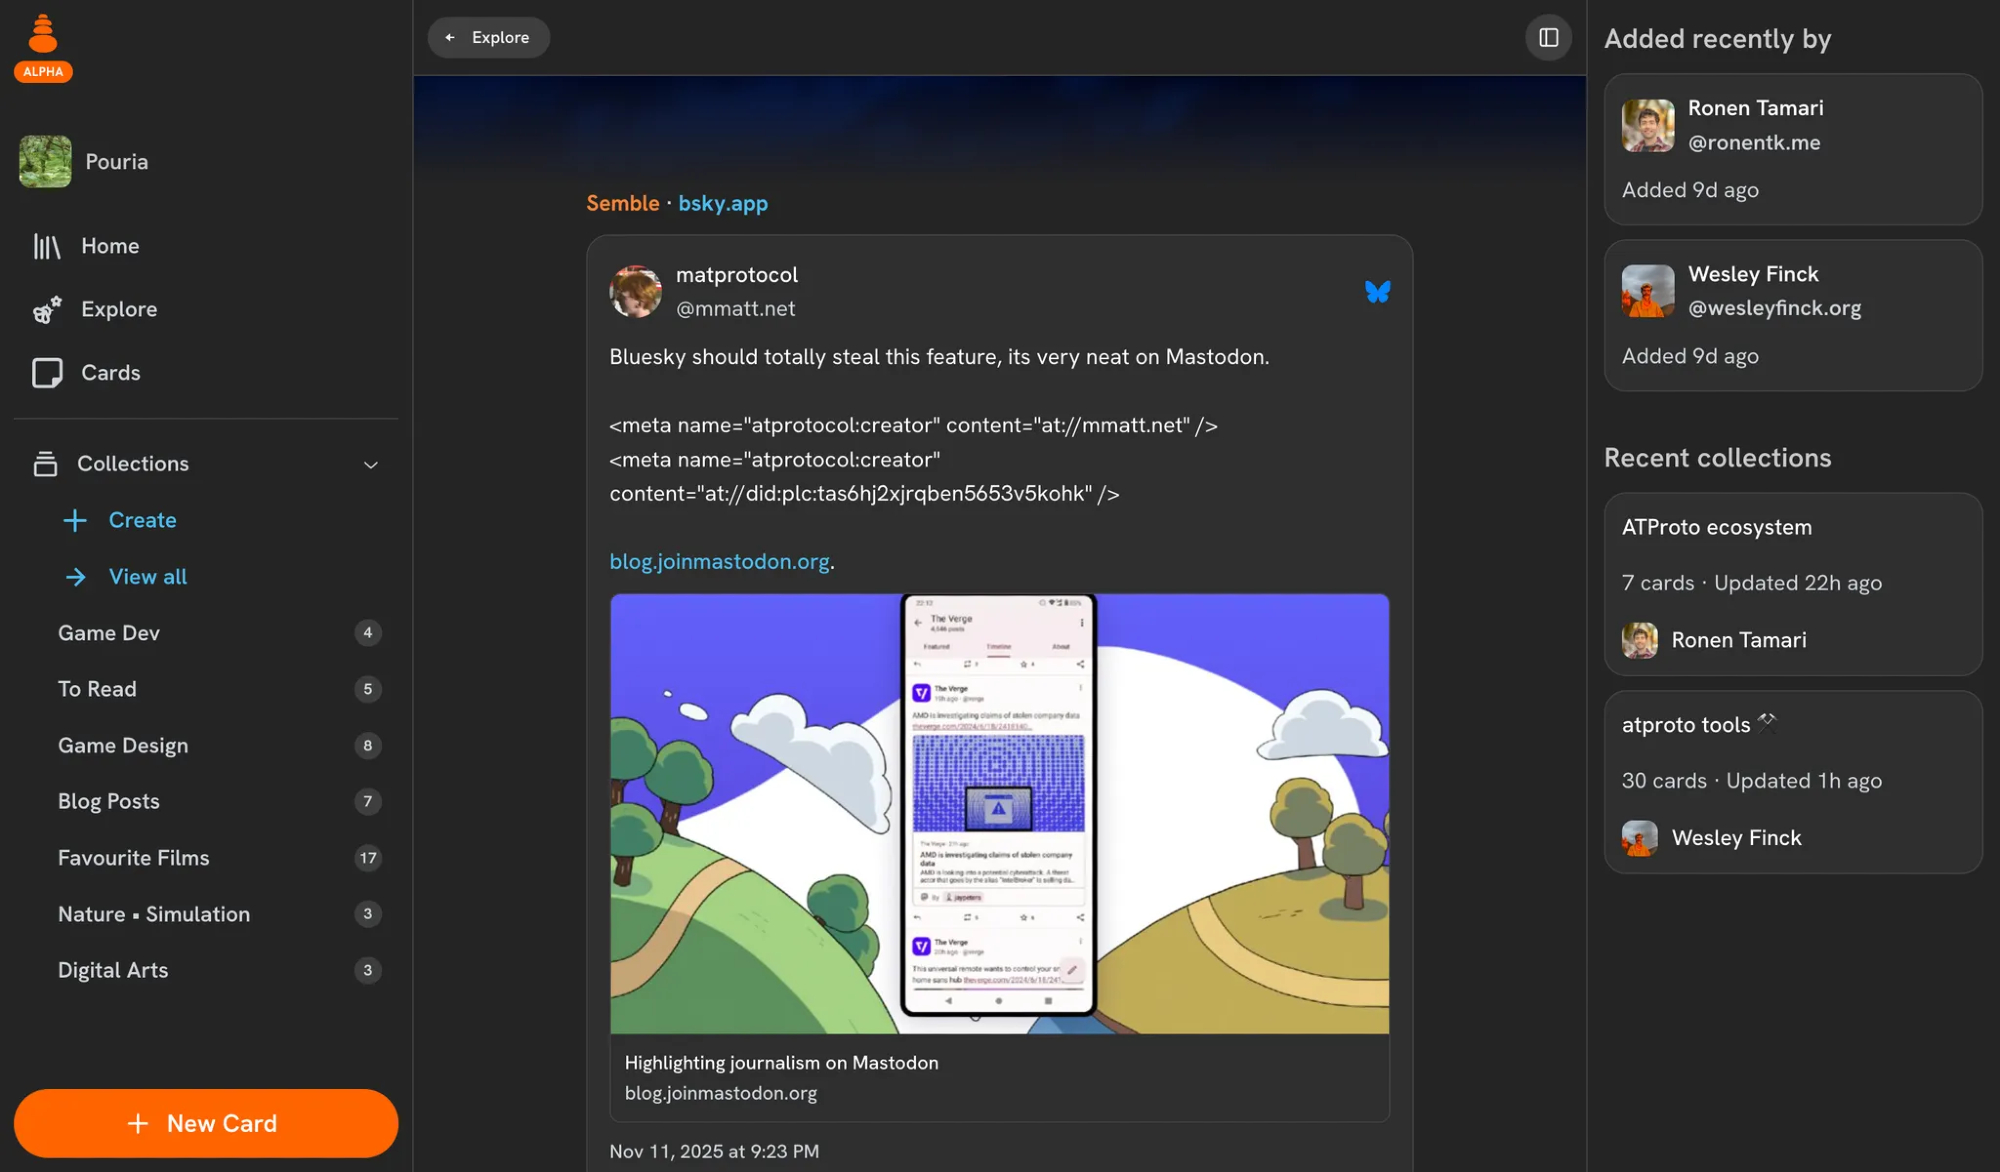Image resolution: width=2000 pixels, height=1172 pixels.
Task: Collapse the Collections section chevron
Action: tap(370, 465)
